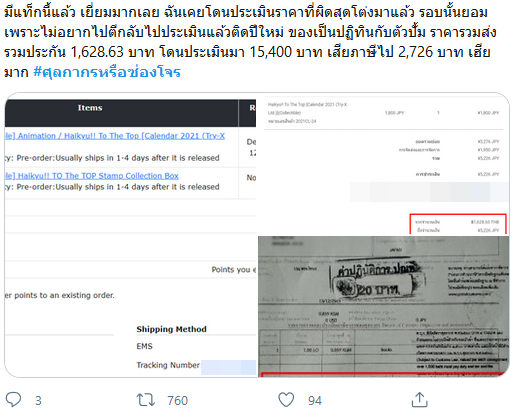Click the EMS shipping method text
This screenshot has height=418, width=522.
pyautogui.click(x=144, y=346)
